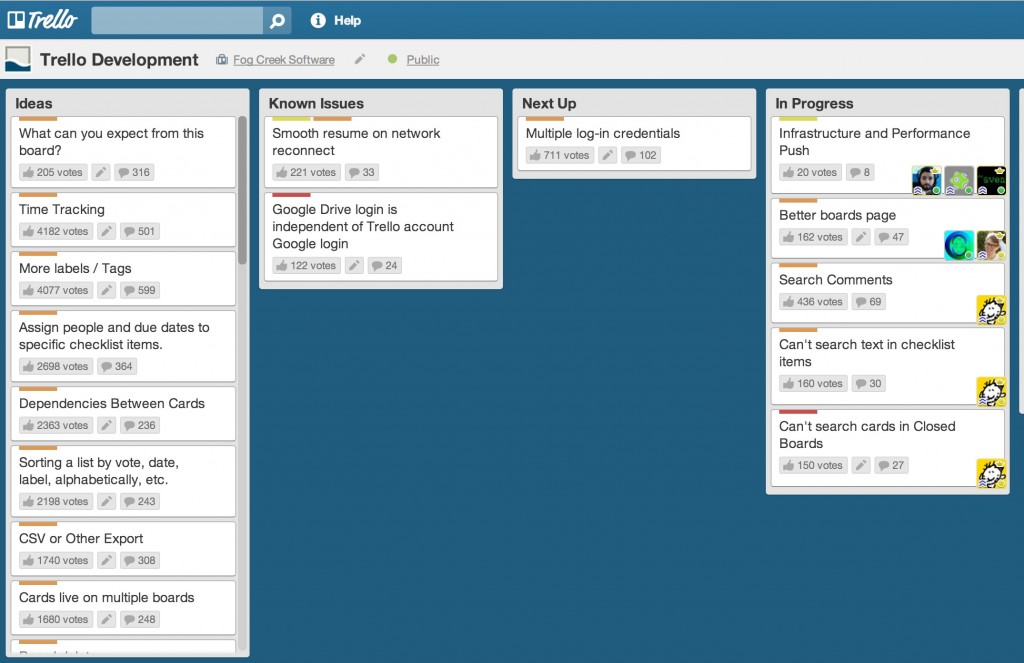Screen dimensions: 1024x663
Task: Click the red label on Google Drive login card
Action: [291, 195]
